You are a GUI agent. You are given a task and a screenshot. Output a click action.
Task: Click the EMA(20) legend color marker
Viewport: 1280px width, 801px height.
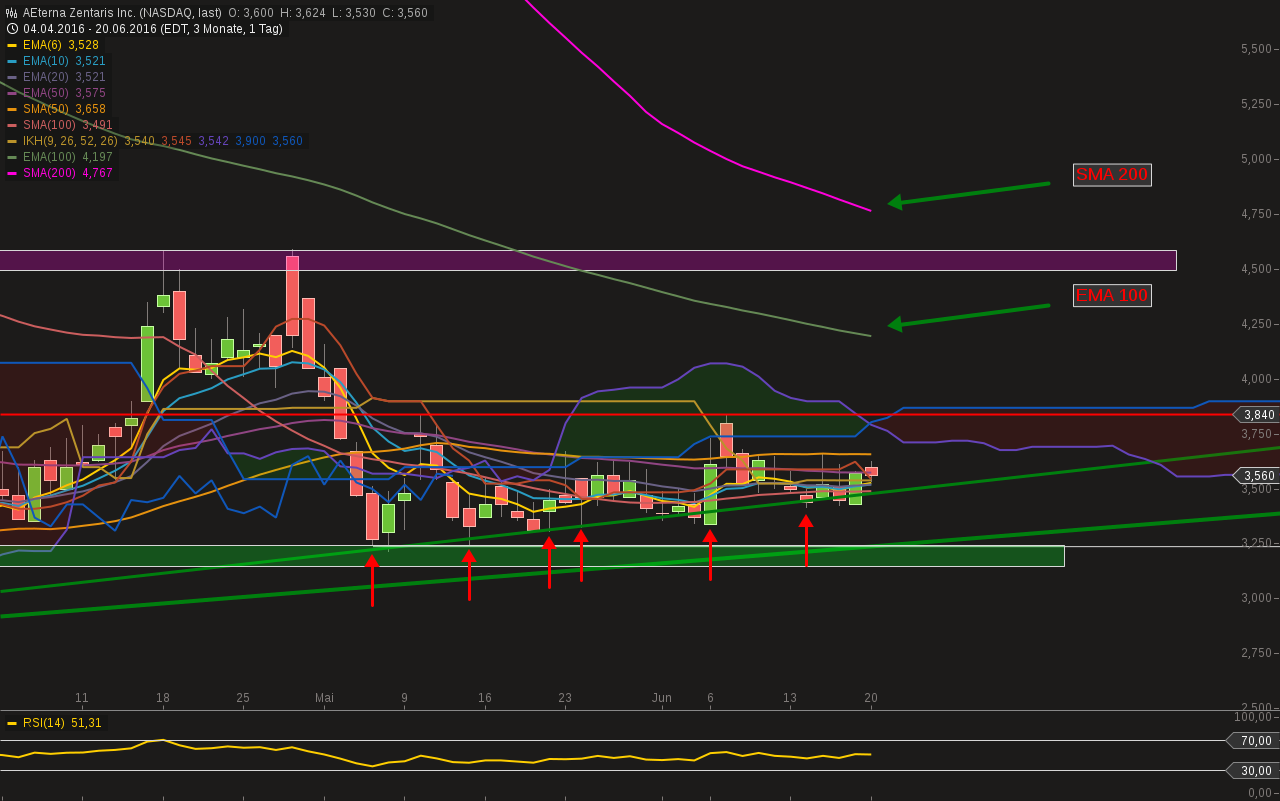click(x=12, y=77)
